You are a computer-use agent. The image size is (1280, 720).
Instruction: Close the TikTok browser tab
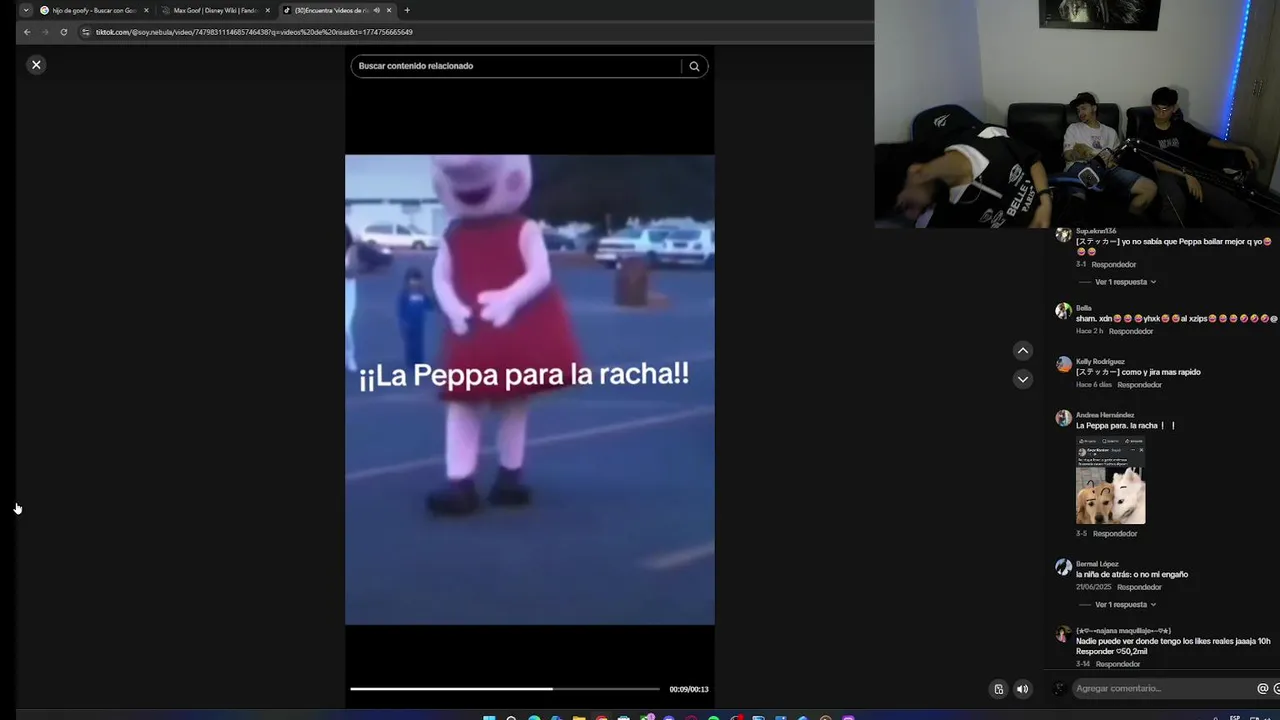tap(389, 10)
